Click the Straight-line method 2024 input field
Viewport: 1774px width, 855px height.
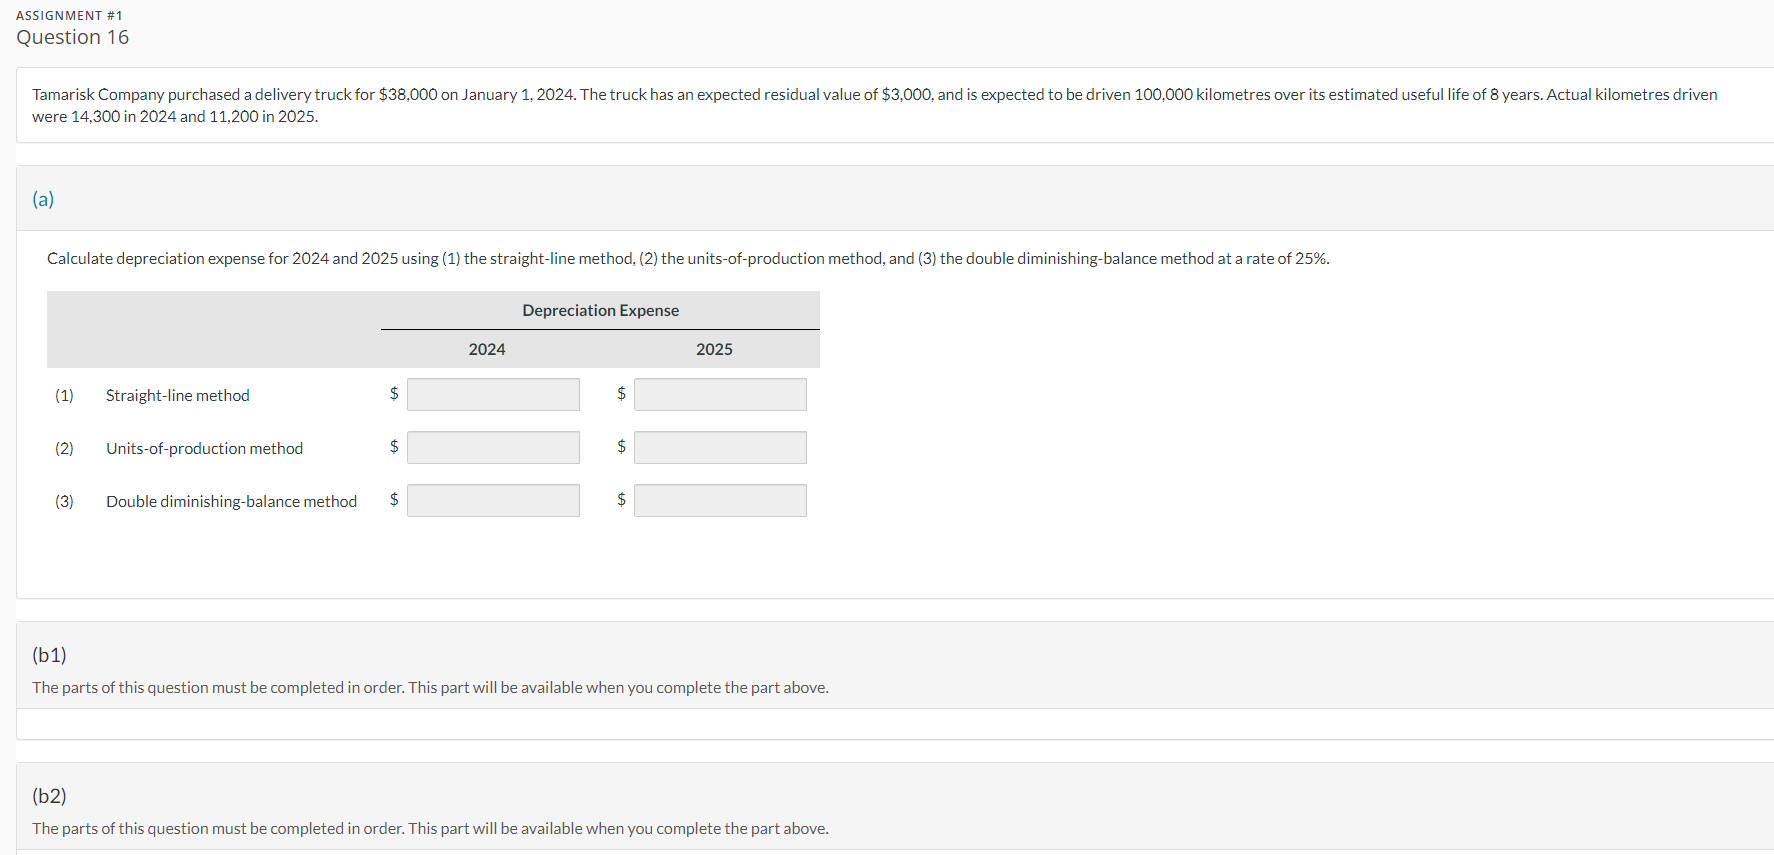pyautogui.click(x=493, y=394)
